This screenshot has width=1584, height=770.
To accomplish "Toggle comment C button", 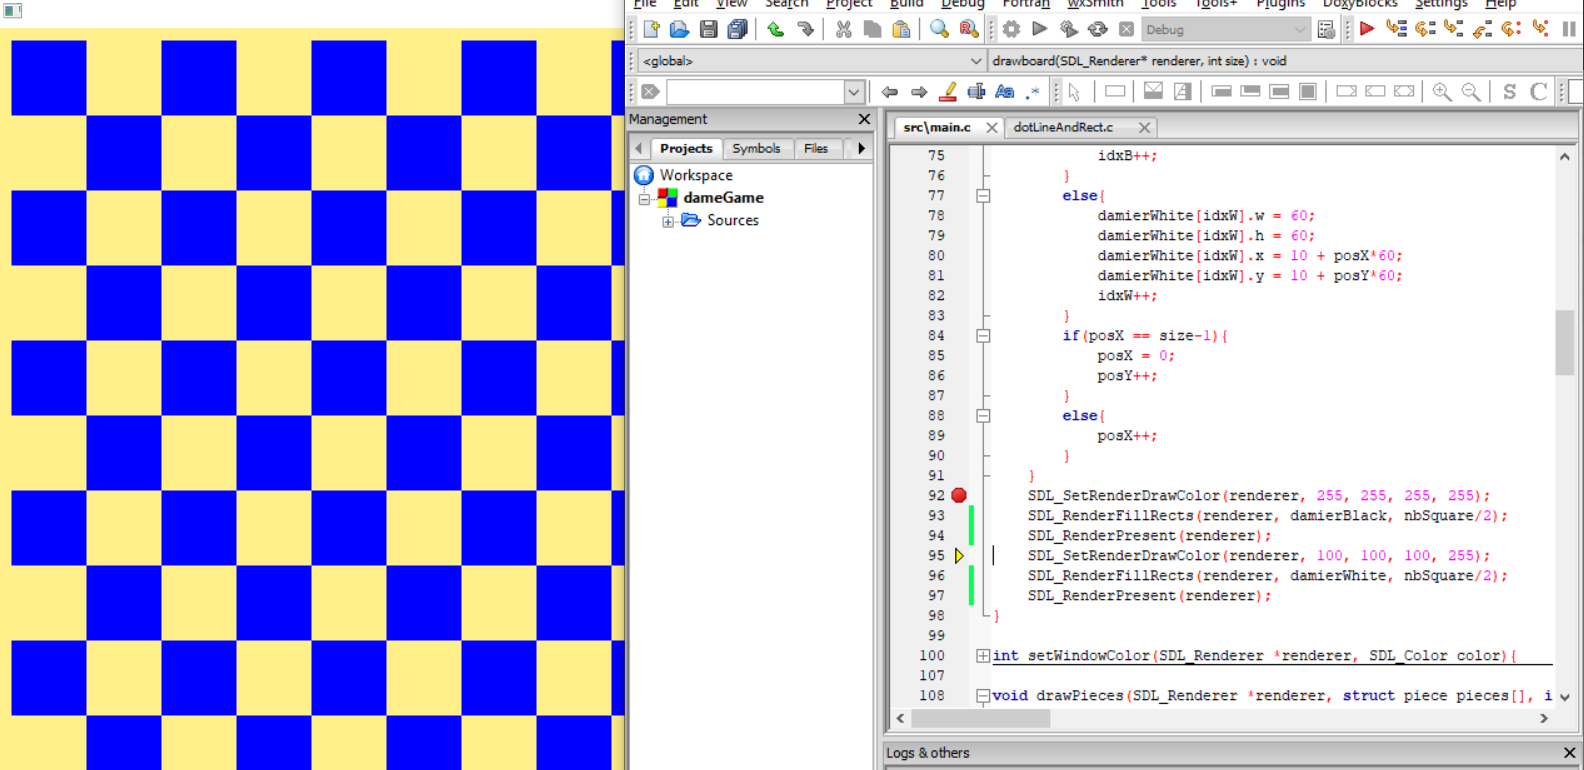I will (1539, 92).
